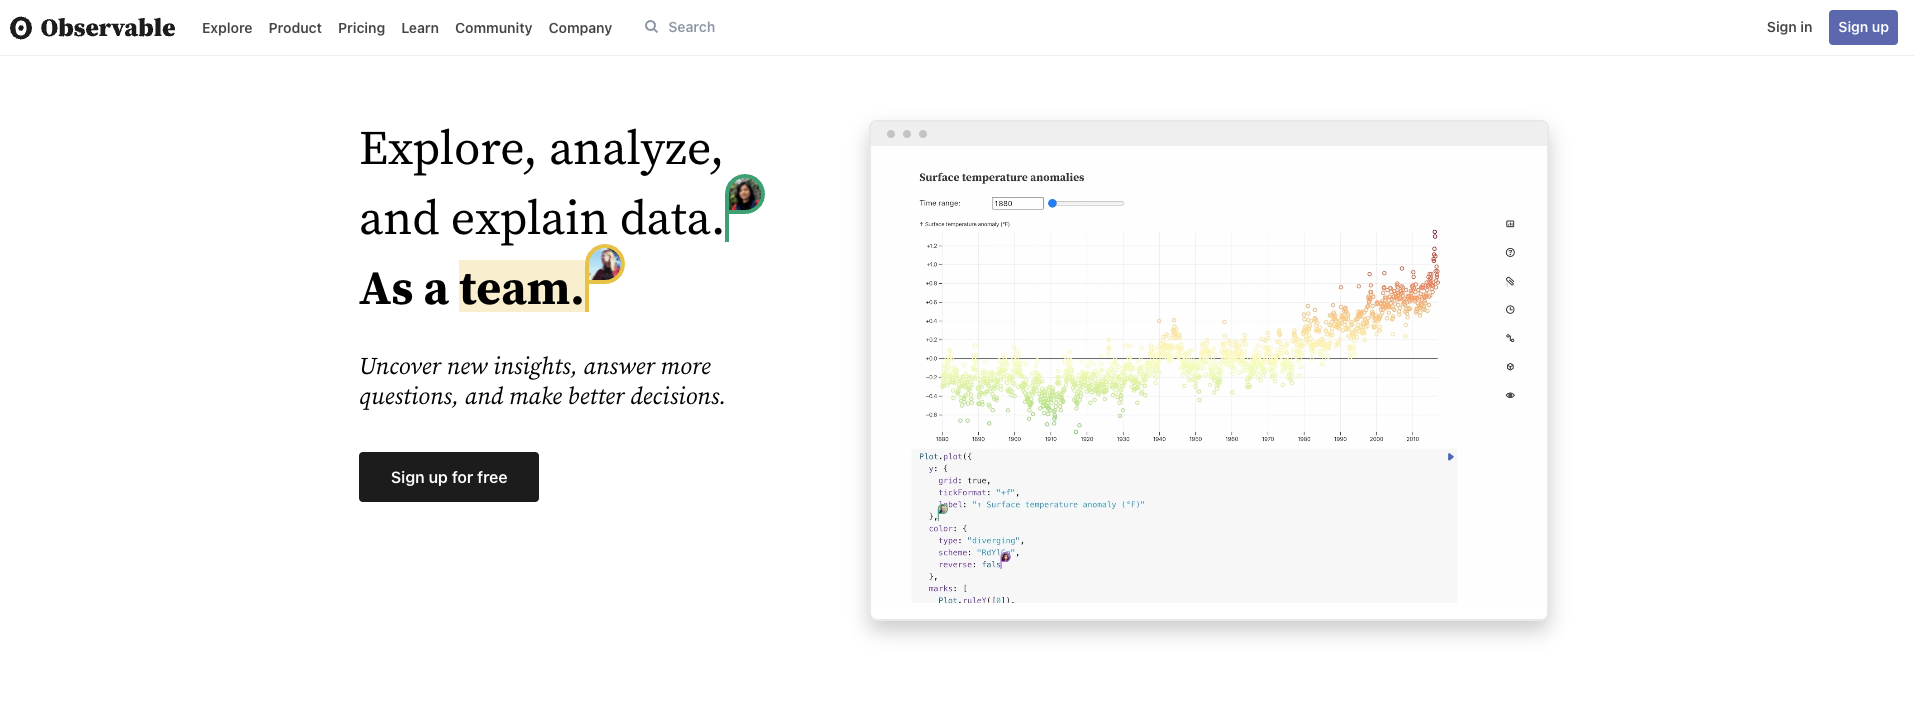Screen dimensions: 1914x720
Task: Open the version history clock icon
Action: 1510,309
